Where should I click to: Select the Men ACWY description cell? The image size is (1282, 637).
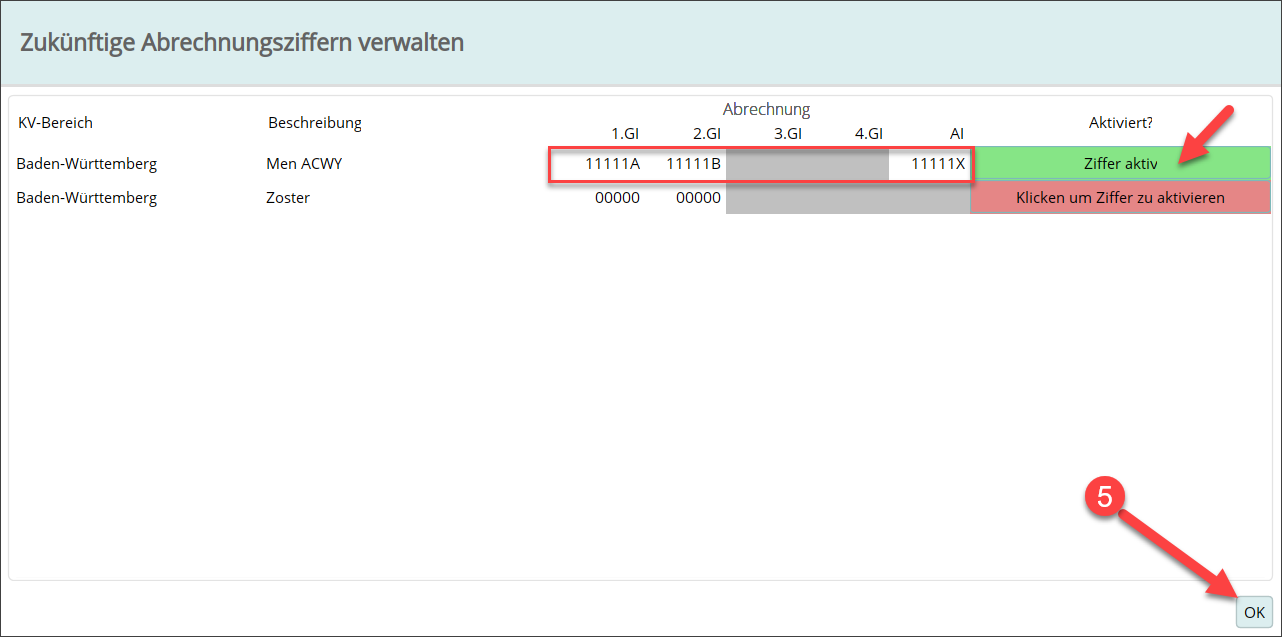[304, 163]
